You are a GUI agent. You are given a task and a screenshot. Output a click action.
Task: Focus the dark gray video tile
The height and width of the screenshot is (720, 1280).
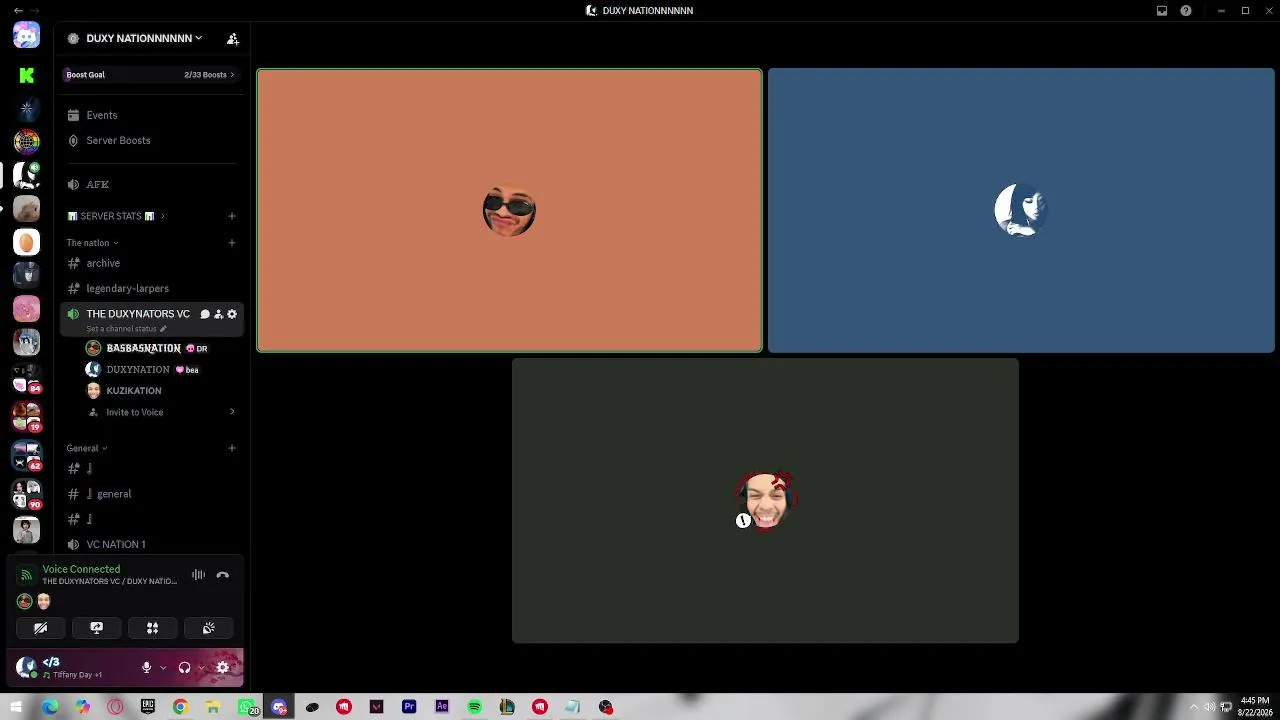[765, 500]
